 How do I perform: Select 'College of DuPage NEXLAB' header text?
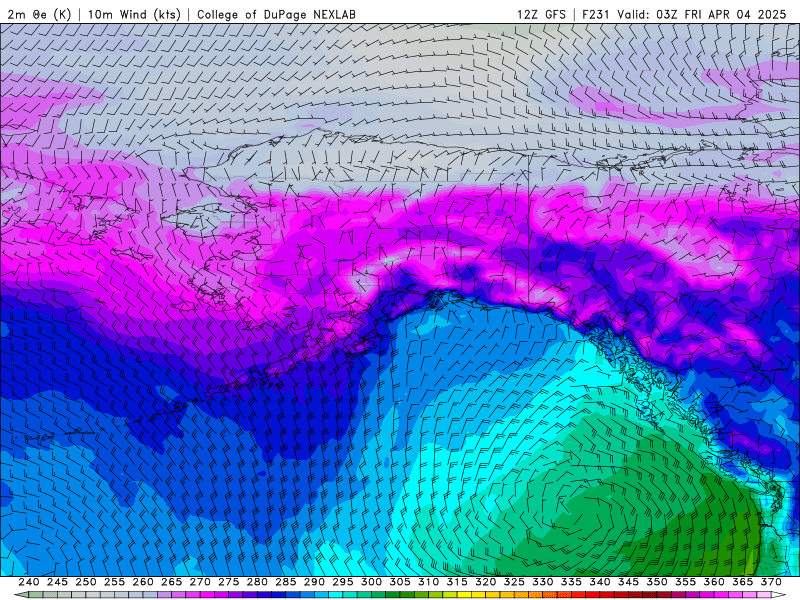pos(276,14)
